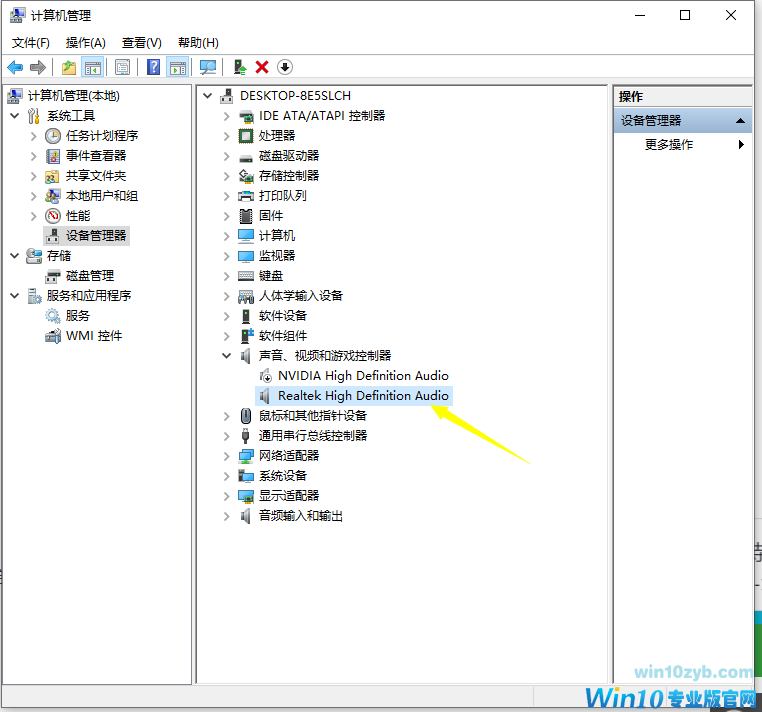Image resolution: width=762 pixels, height=712 pixels.
Task: Click the red X uninstall device icon
Action: 262,67
